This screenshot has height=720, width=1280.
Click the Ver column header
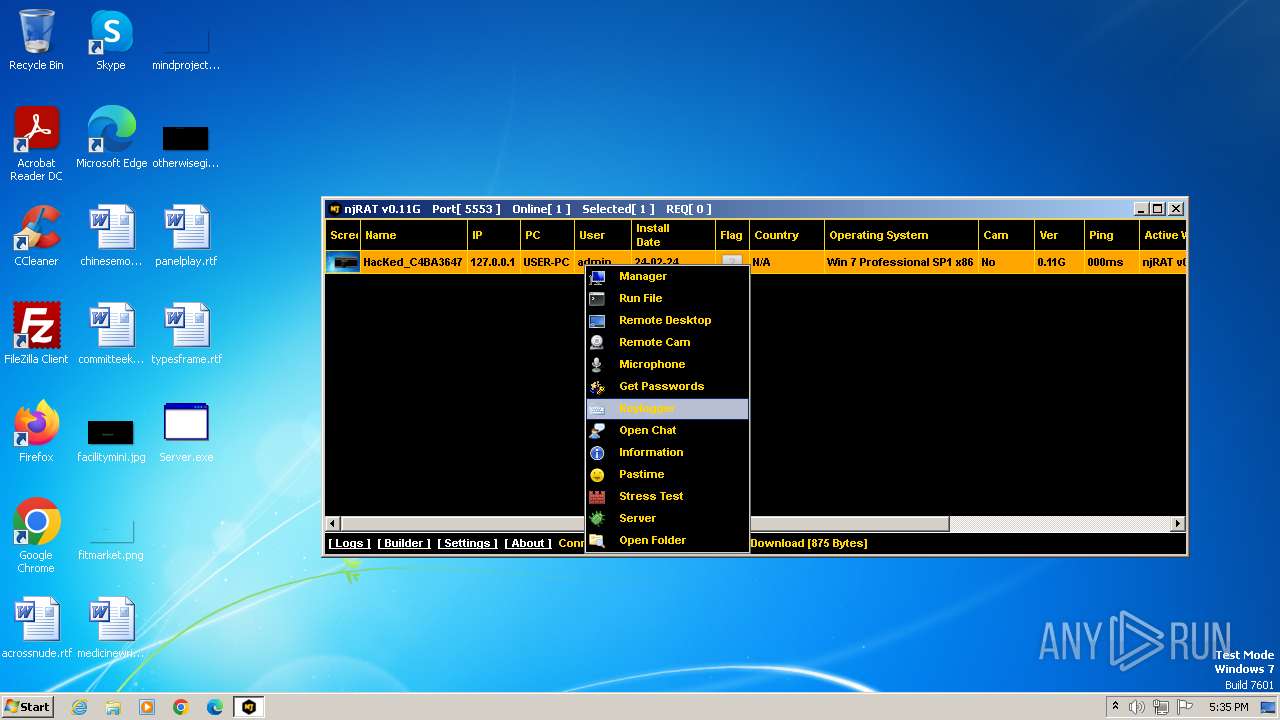1059,235
